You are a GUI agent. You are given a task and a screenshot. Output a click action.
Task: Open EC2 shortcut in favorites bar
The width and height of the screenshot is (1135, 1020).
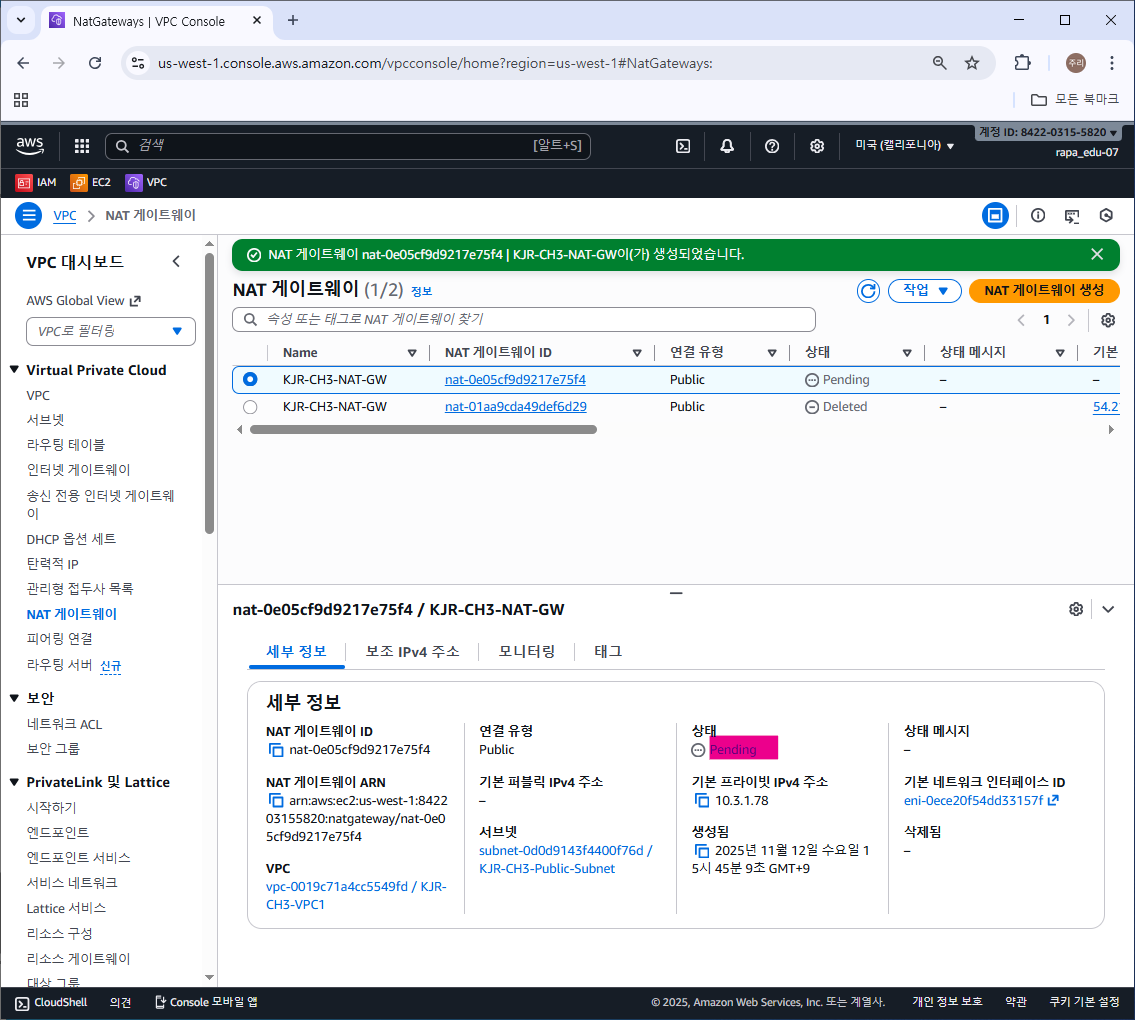[90, 182]
